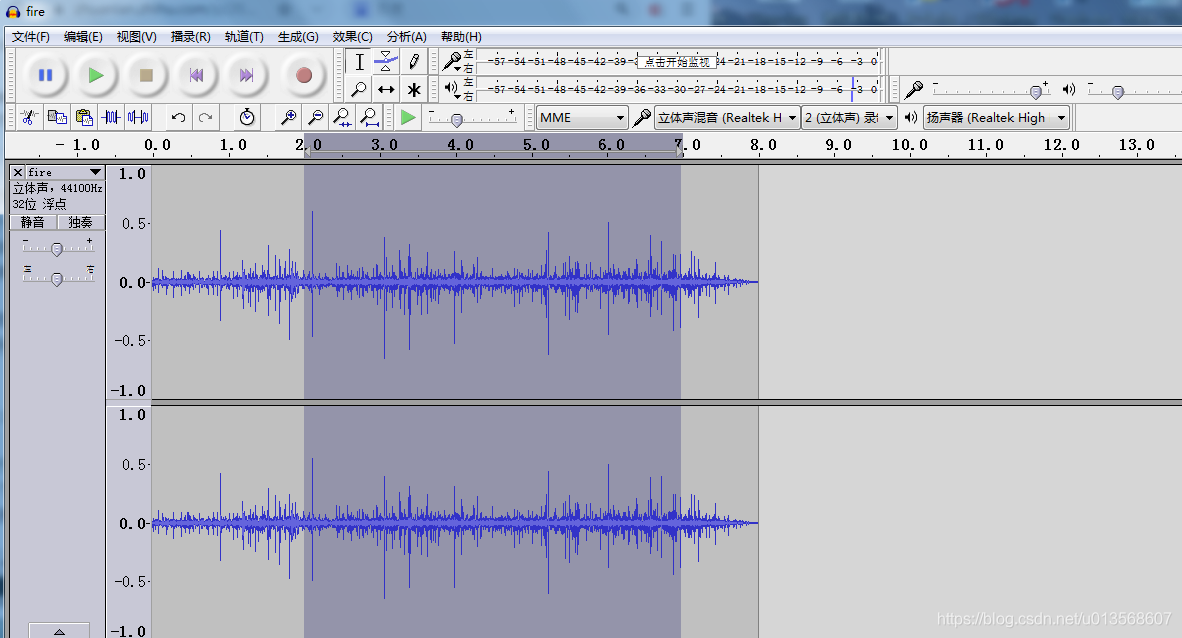Viewport: 1182px width, 638px height.
Task: Click the Play-at-speed green arrow
Action: [x=408, y=117]
